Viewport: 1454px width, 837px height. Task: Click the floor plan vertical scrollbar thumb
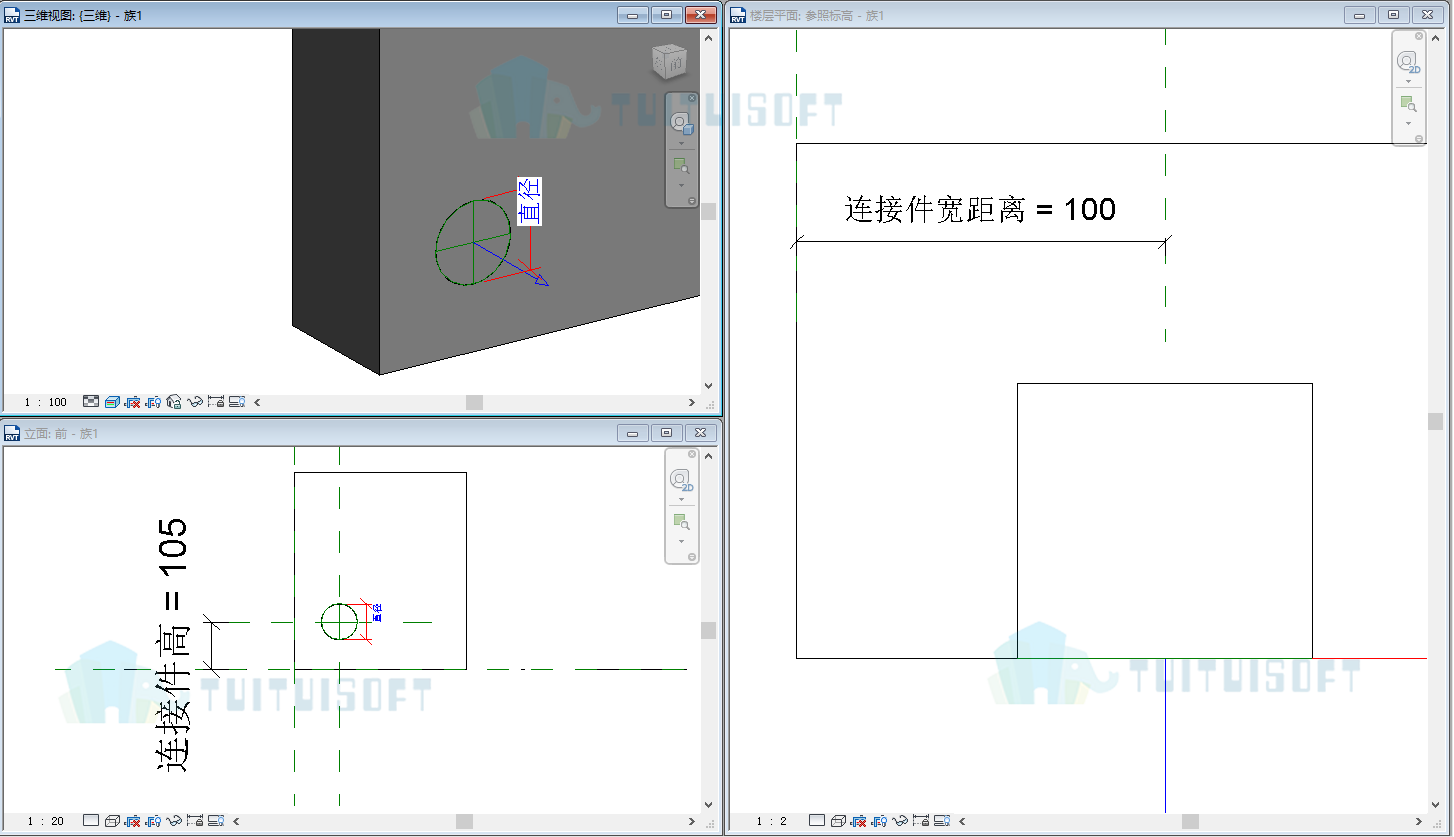(1436, 421)
